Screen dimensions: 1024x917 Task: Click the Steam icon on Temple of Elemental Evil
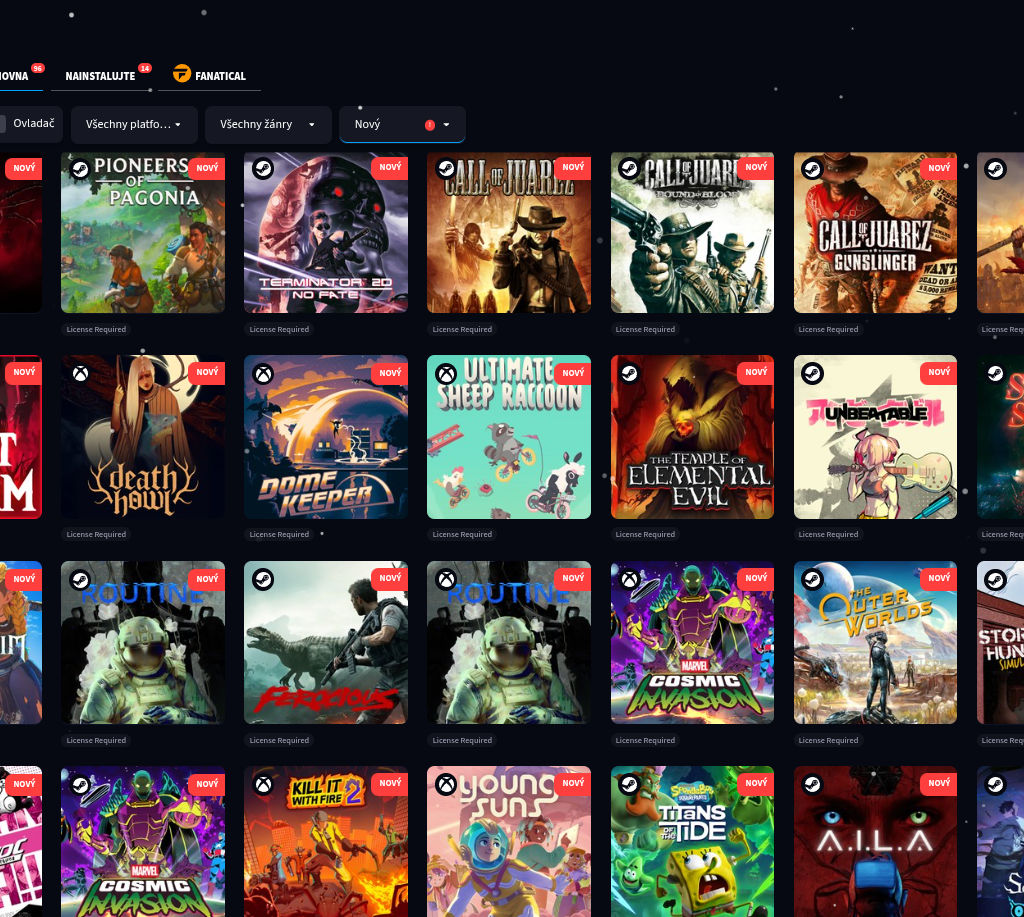(x=628, y=374)
